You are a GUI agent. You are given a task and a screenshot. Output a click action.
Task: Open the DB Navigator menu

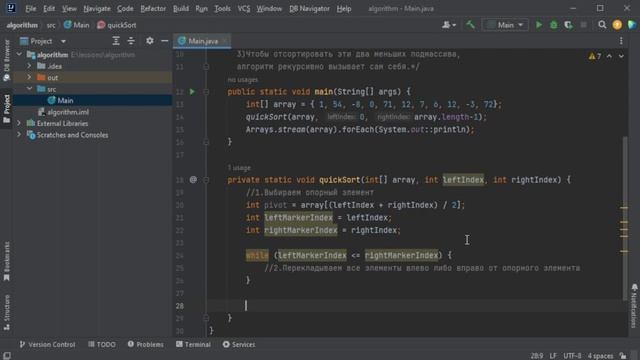(309, 9)
